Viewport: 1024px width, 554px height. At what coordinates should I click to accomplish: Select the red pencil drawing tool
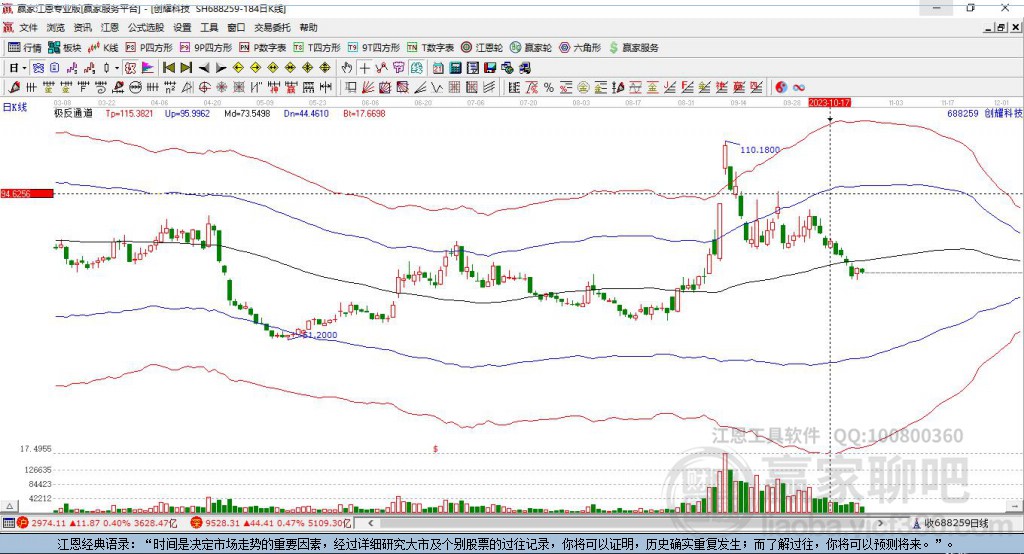(x=14, y=87)
